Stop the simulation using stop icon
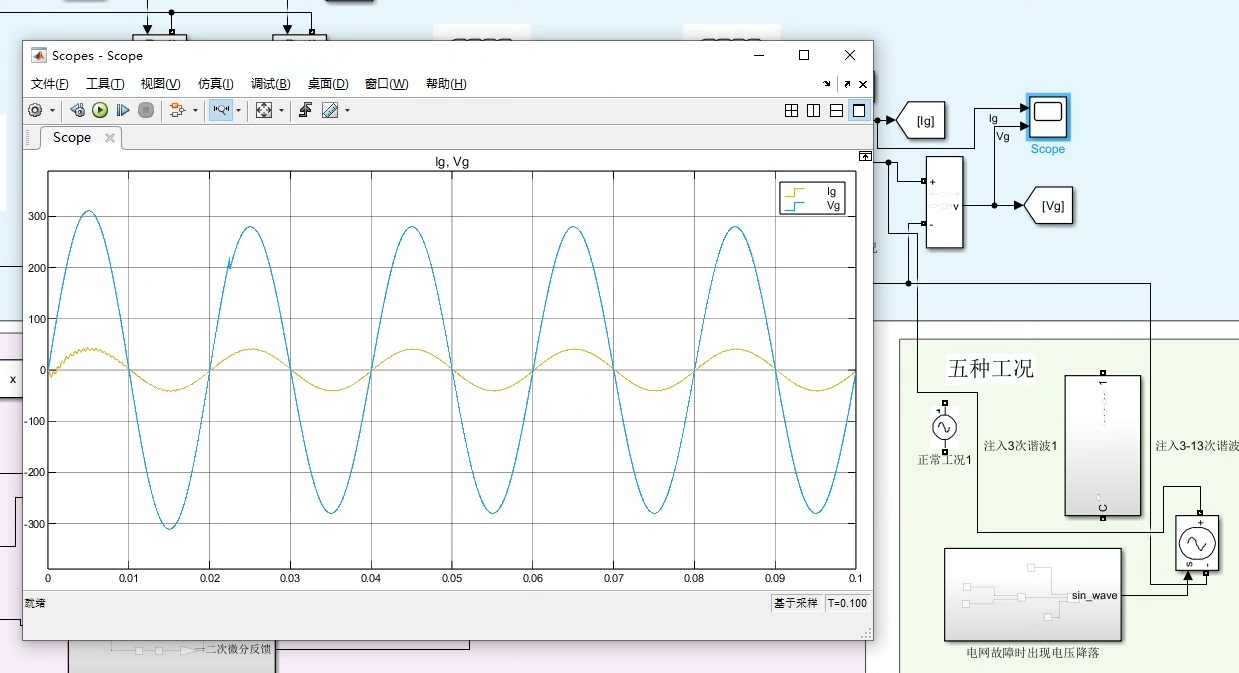Viewport: 1239px width, 673px height. click(146, 110)
